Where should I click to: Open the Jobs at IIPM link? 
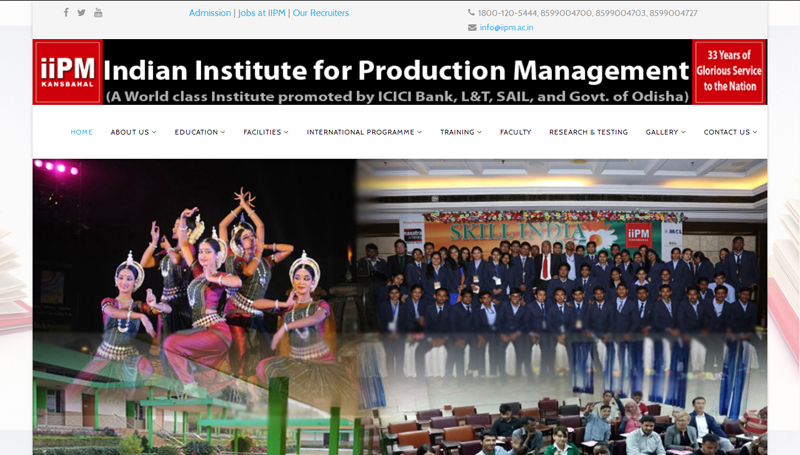click(x=262, y=13)
